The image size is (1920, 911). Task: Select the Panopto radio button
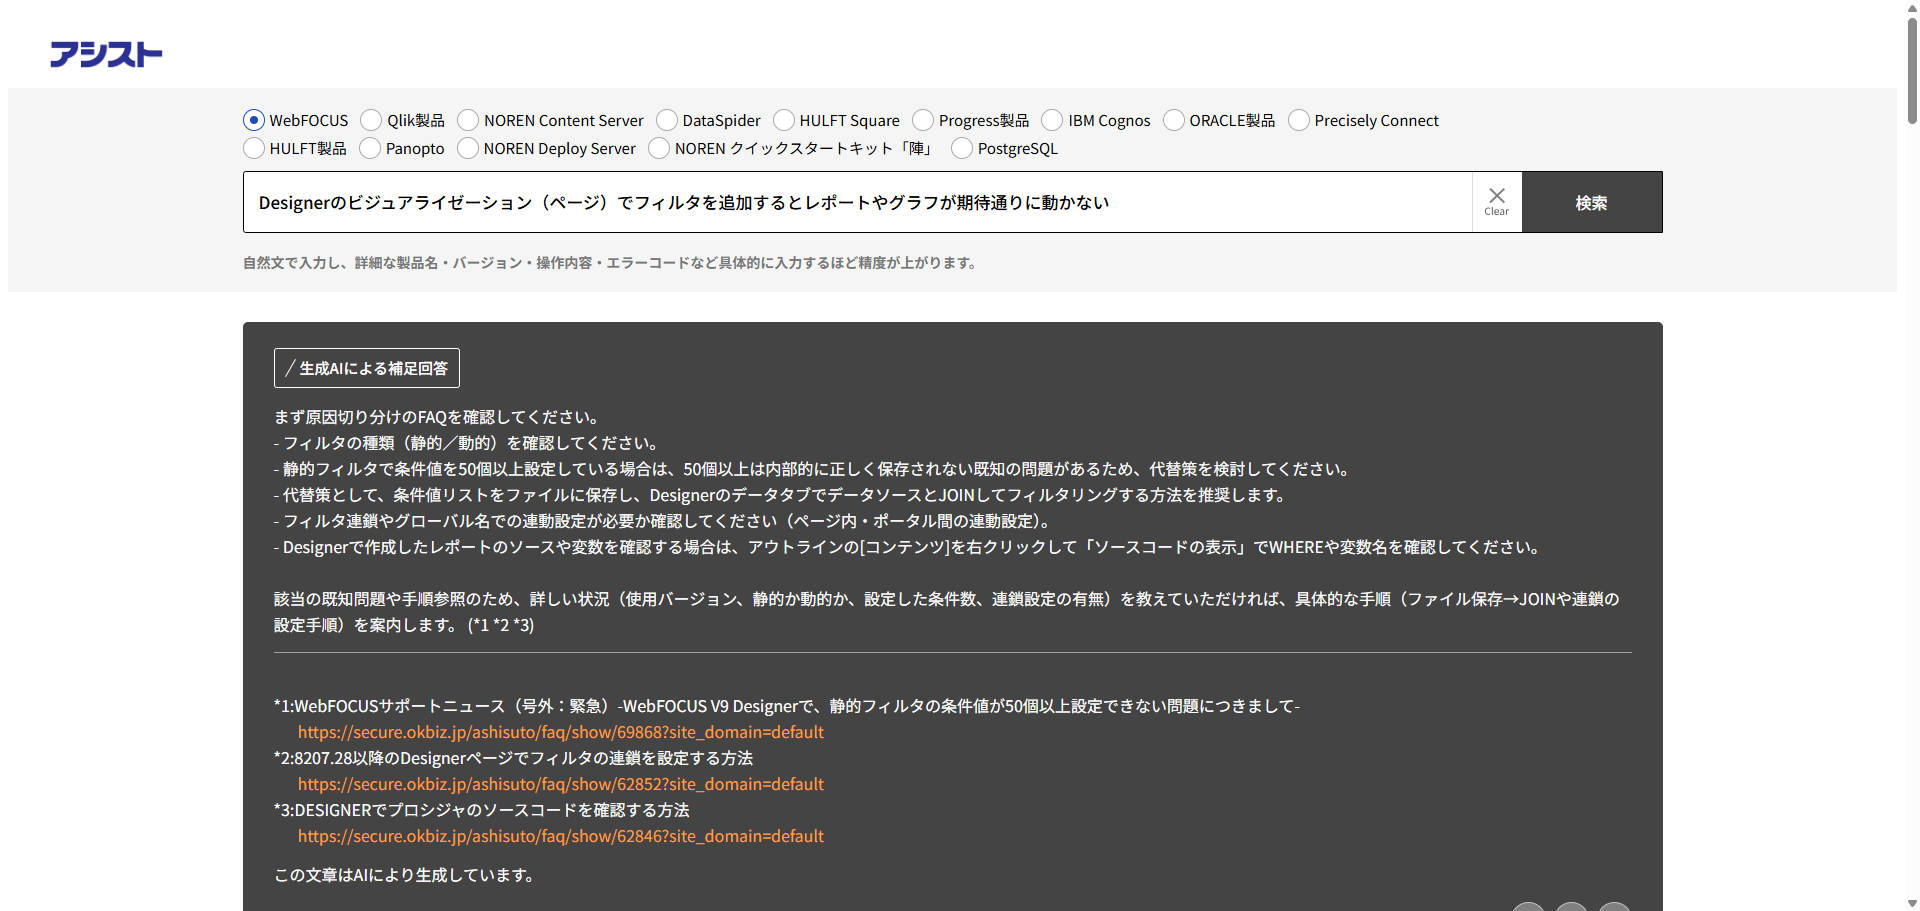370,148
